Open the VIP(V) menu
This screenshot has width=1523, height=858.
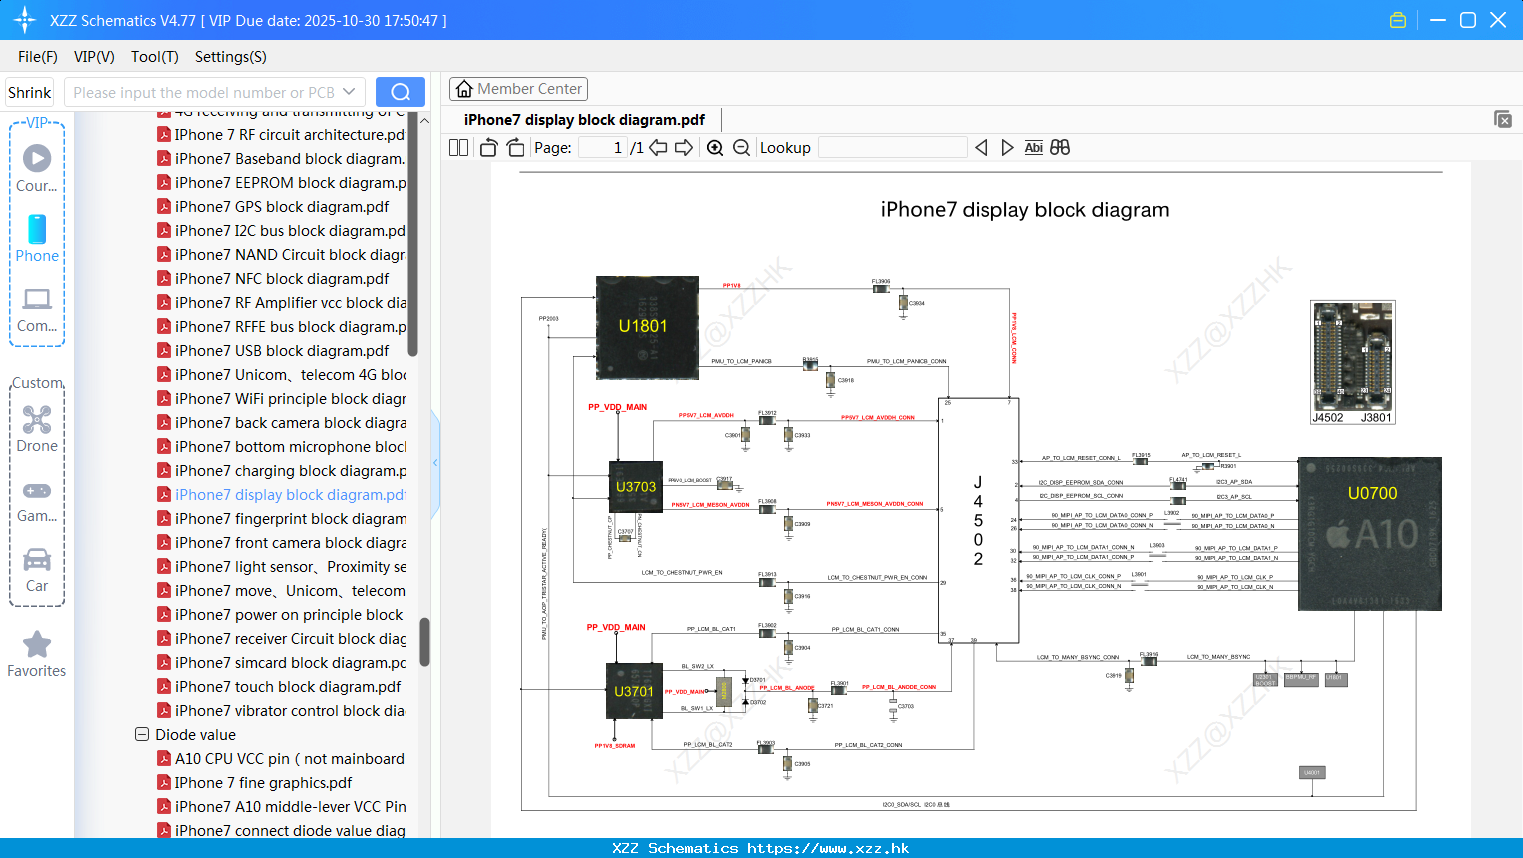(94, 57)
